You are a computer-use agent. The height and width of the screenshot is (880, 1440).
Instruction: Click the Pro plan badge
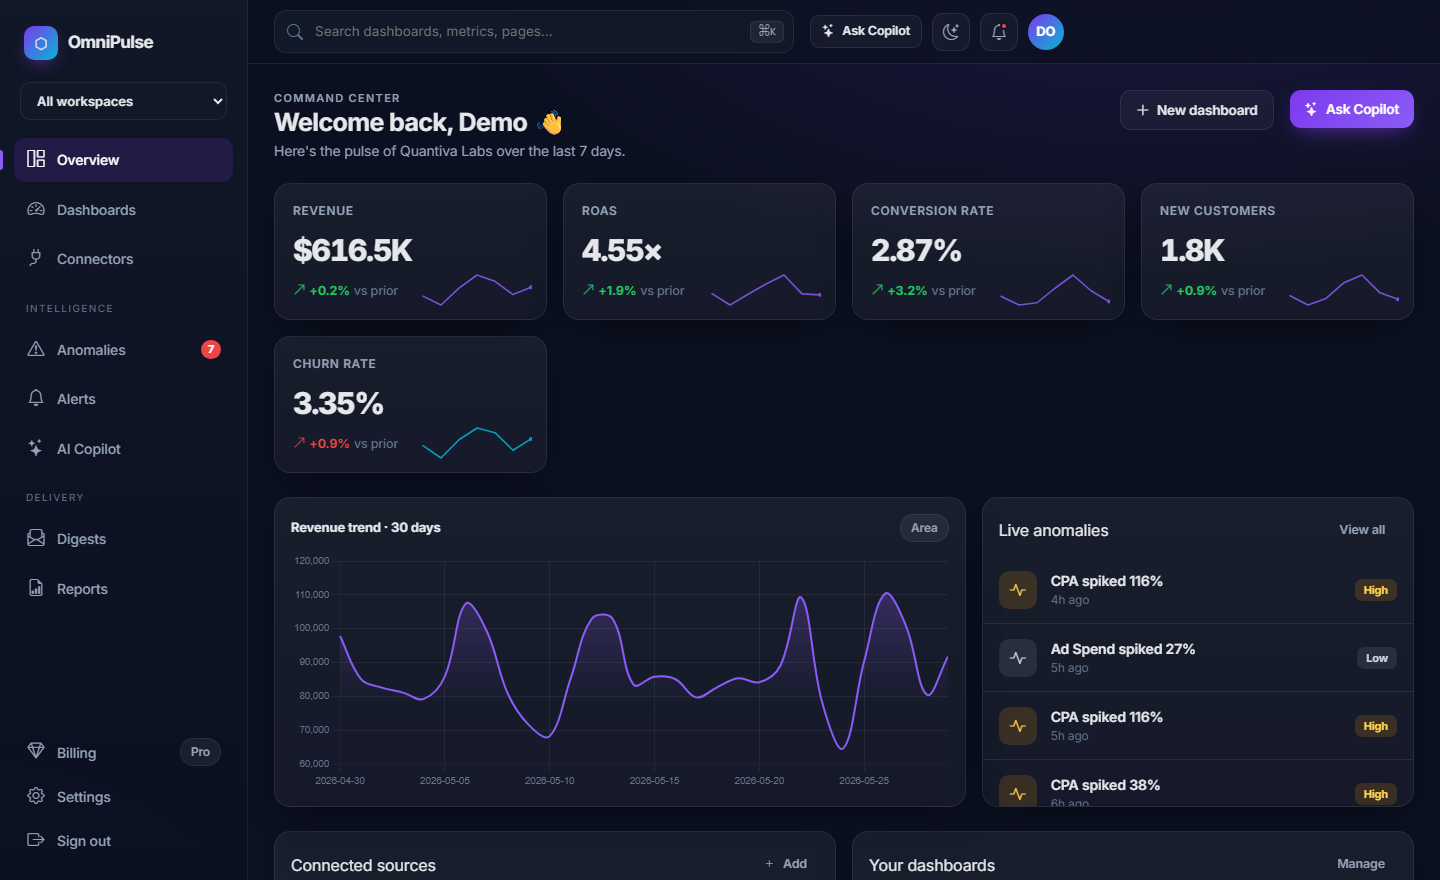(x=200, y=752)
